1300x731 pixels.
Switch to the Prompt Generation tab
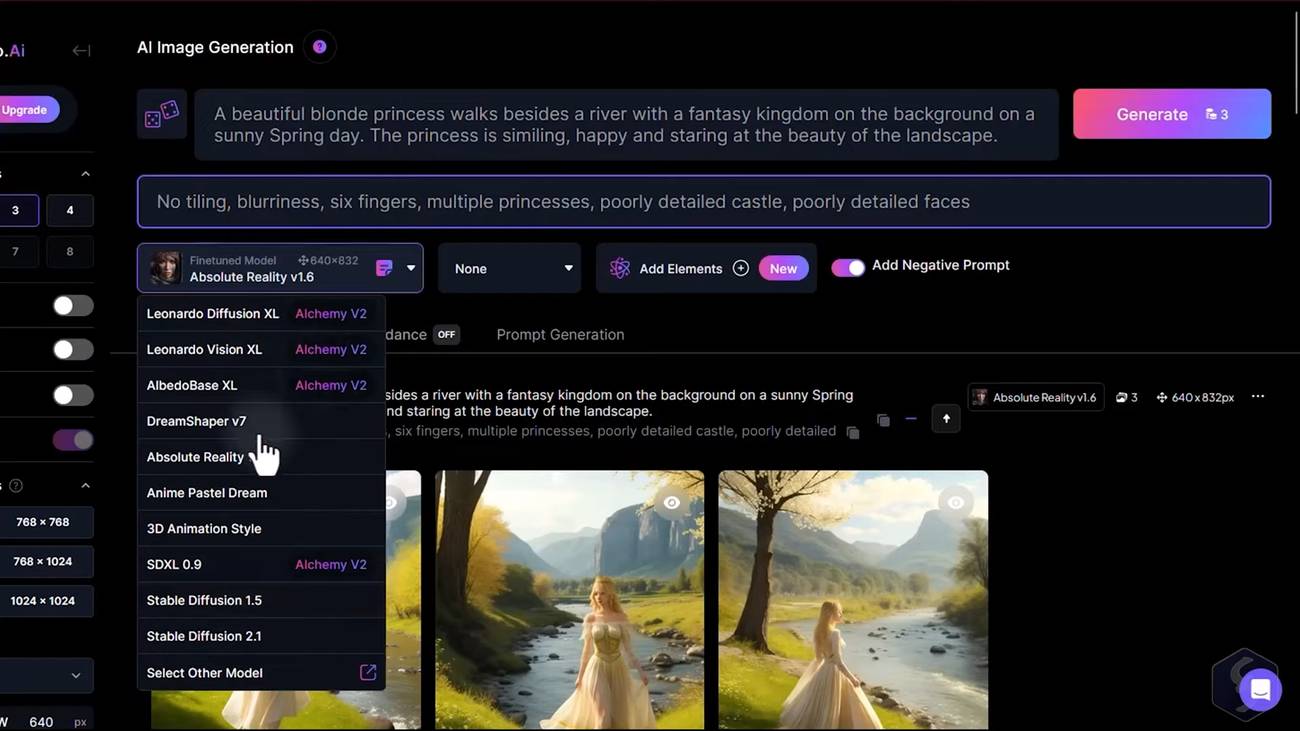560,335
